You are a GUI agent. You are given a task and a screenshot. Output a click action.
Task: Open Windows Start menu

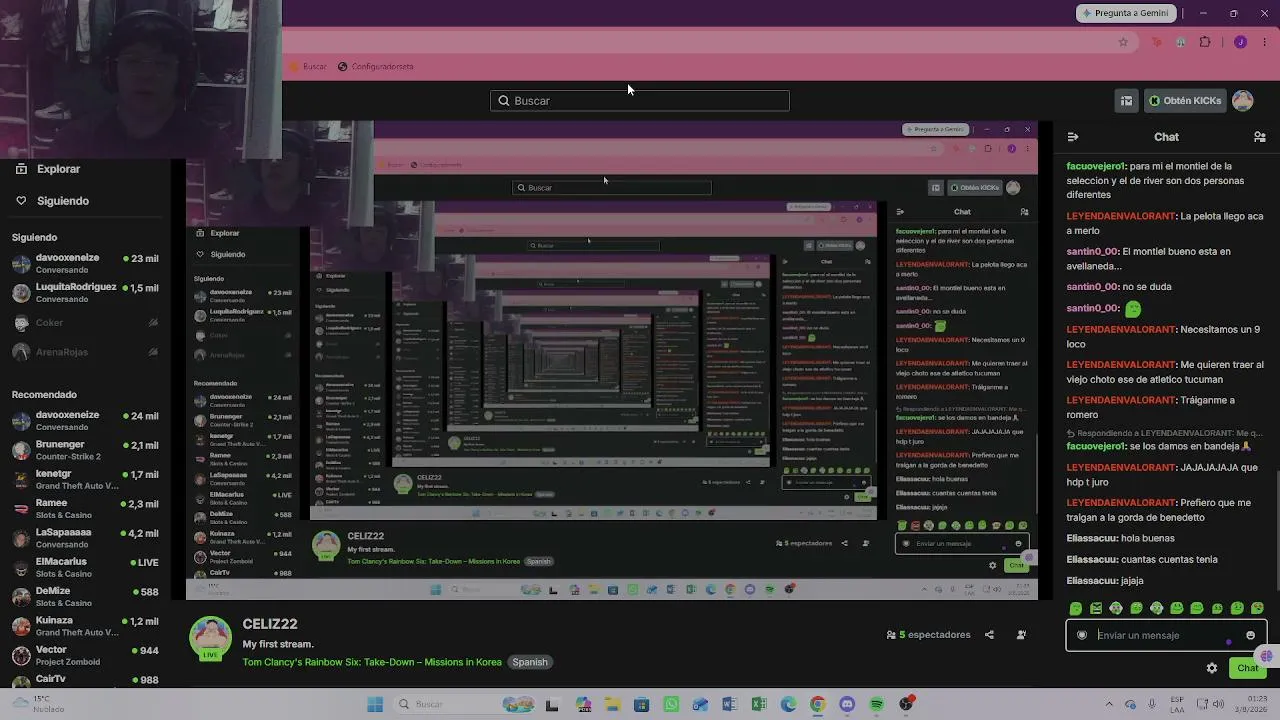pyautogui.click(x=375, y=704)
